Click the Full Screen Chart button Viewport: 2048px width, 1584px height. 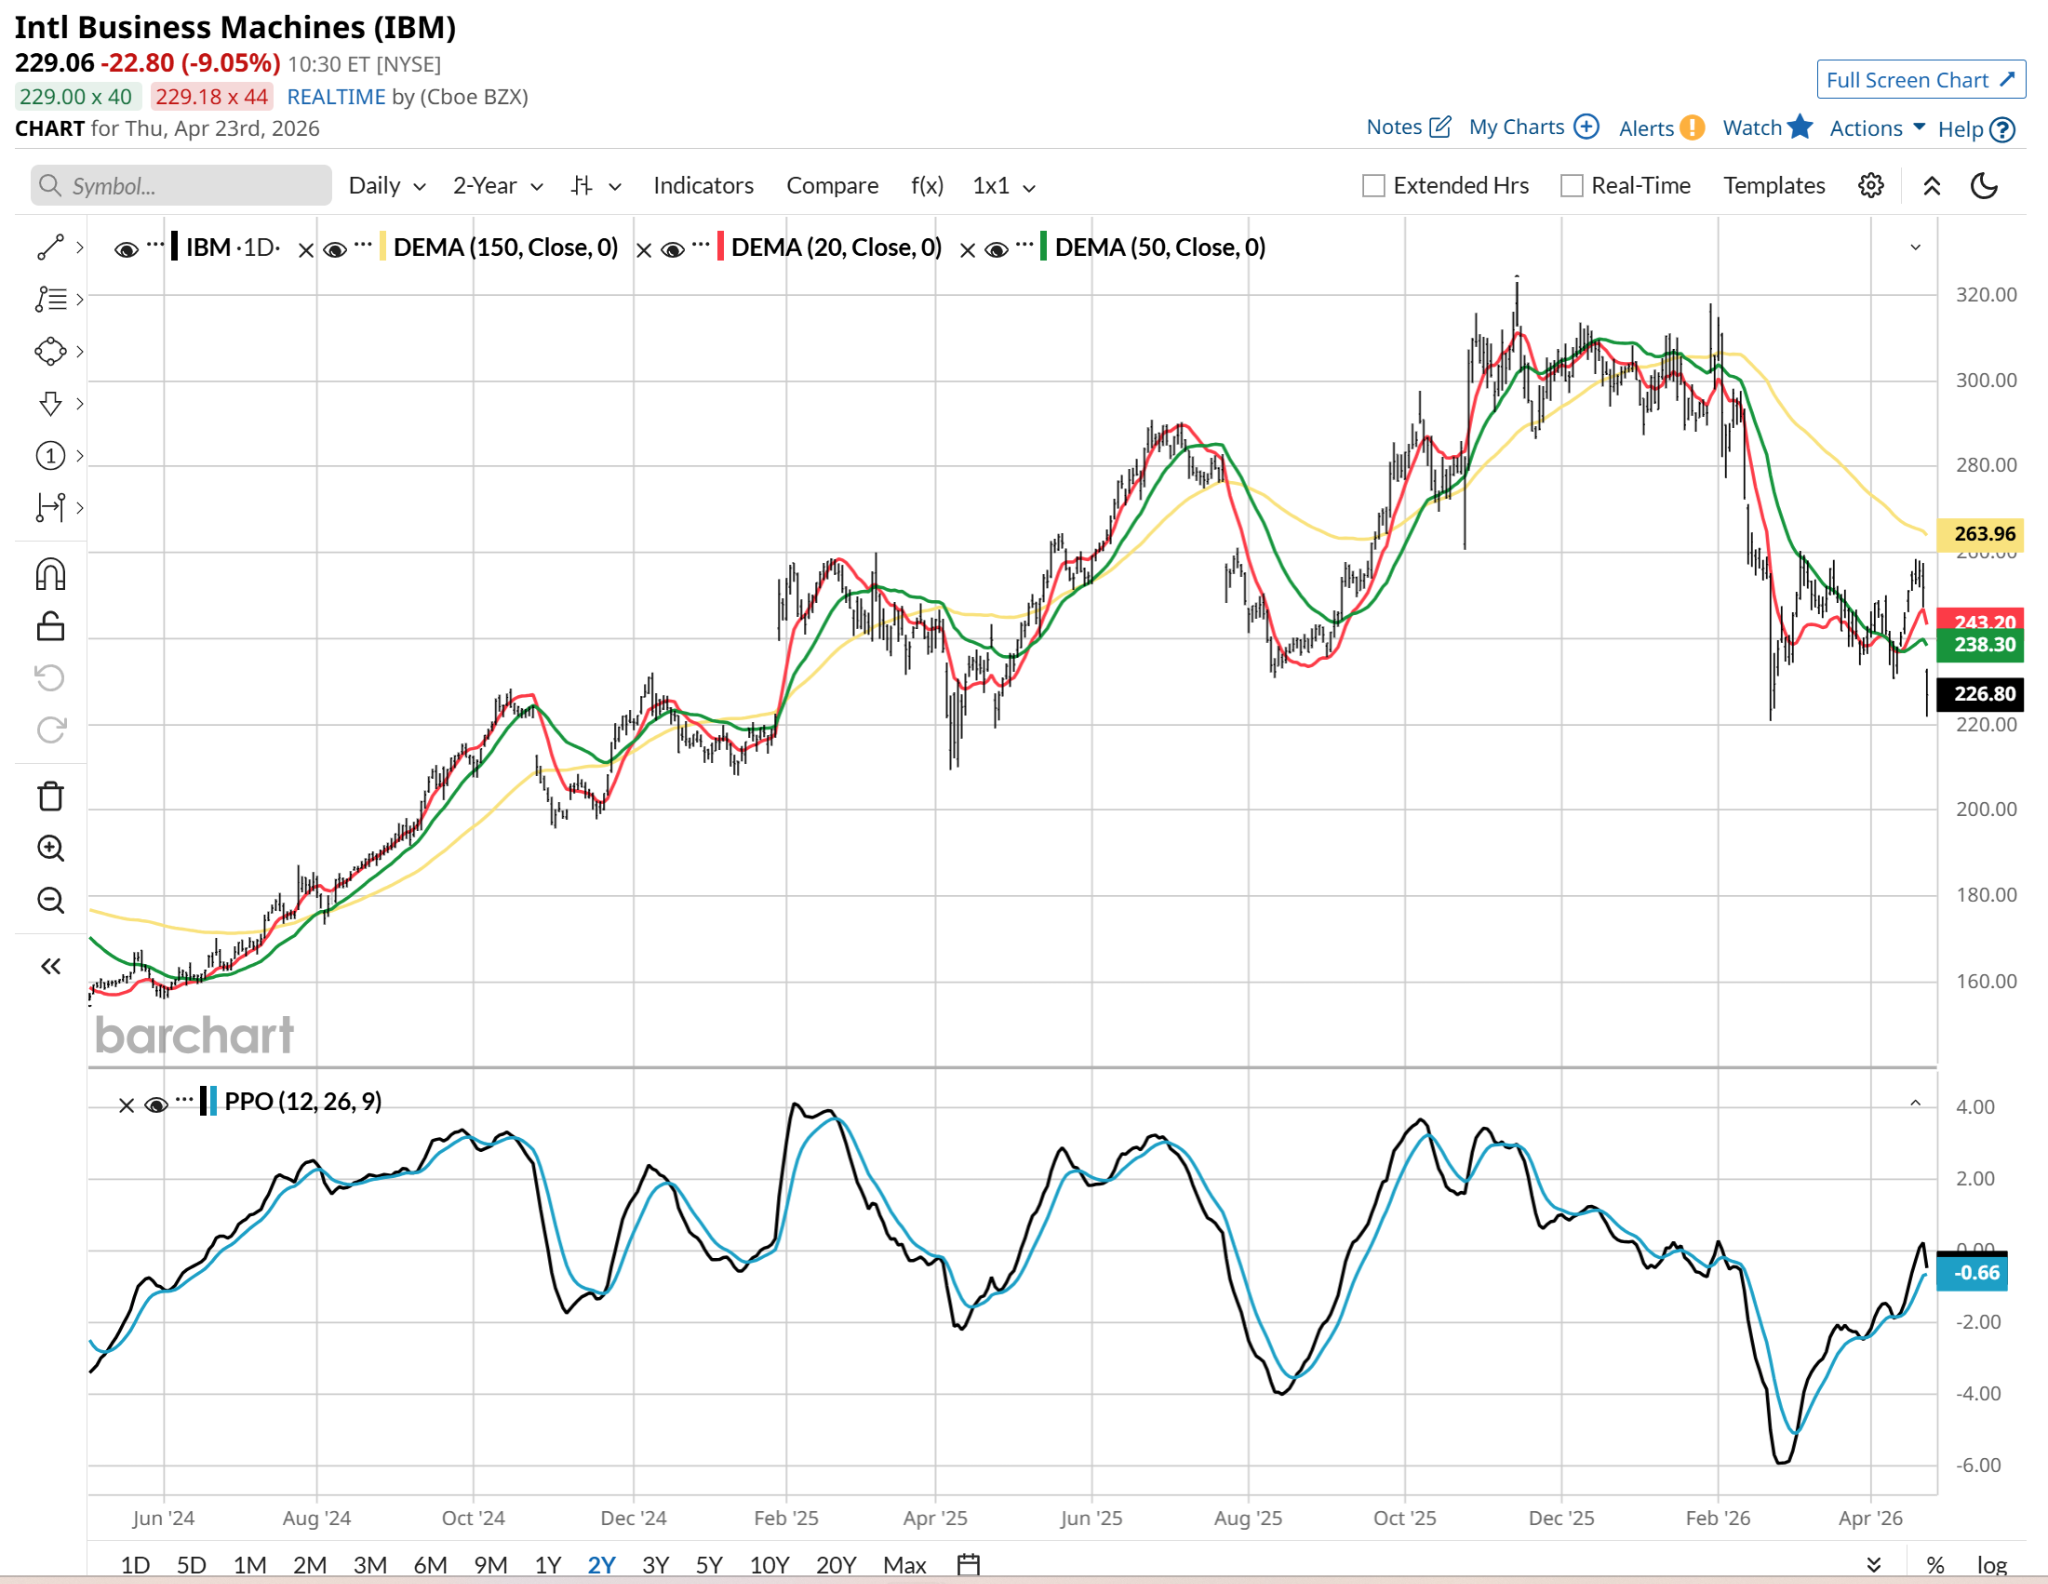pyautogui.click(x=1920, y=80)
